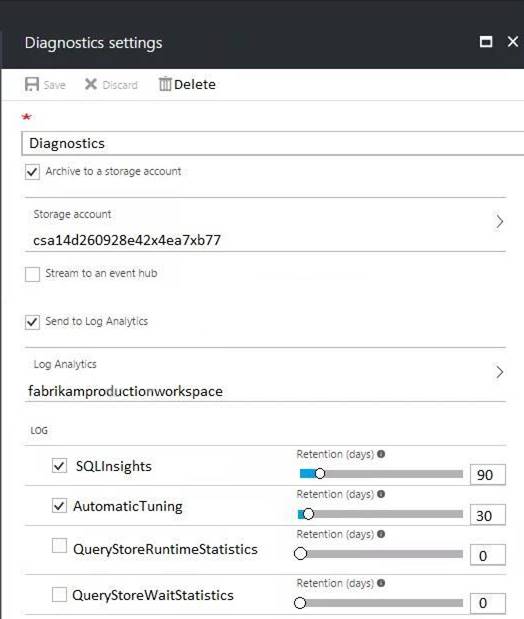Click the Delete trash can icon
This screenshot has height=619, width=524.
point(165,84)
